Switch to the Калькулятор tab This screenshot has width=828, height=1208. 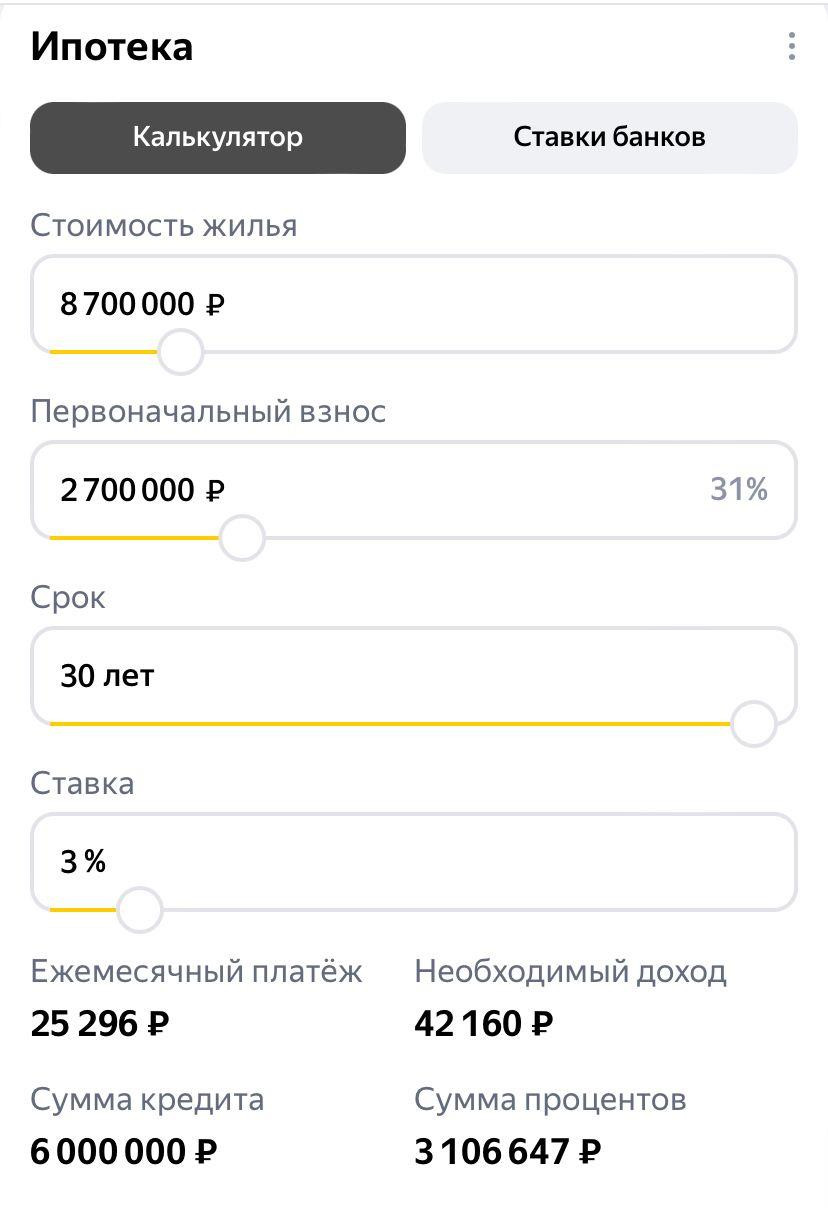click(218, 137)
